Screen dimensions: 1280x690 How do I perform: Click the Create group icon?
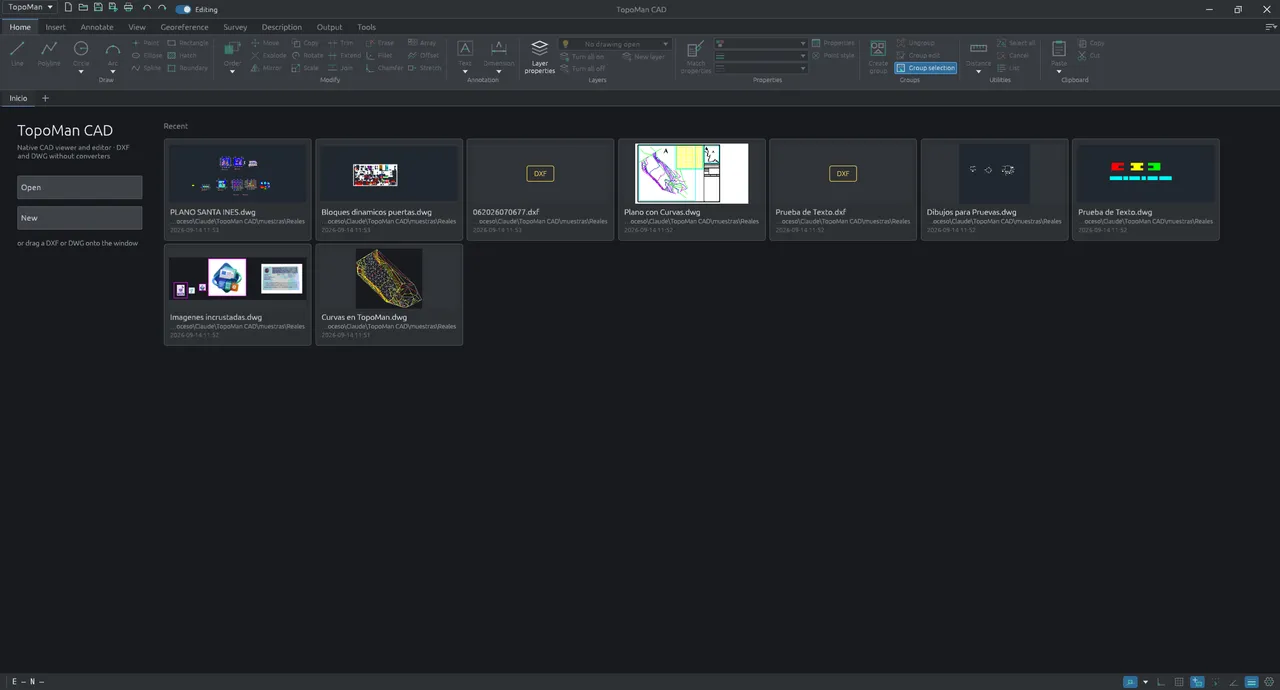[878, 57]
